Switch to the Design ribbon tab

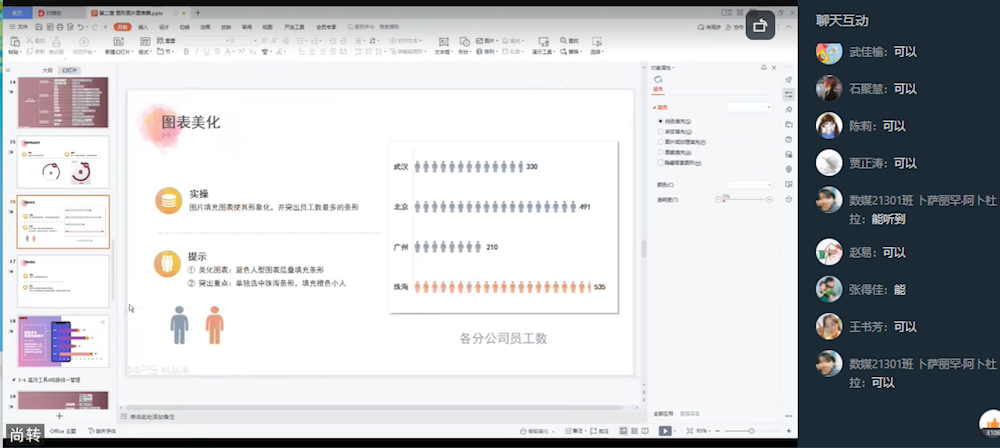(164, 27)
